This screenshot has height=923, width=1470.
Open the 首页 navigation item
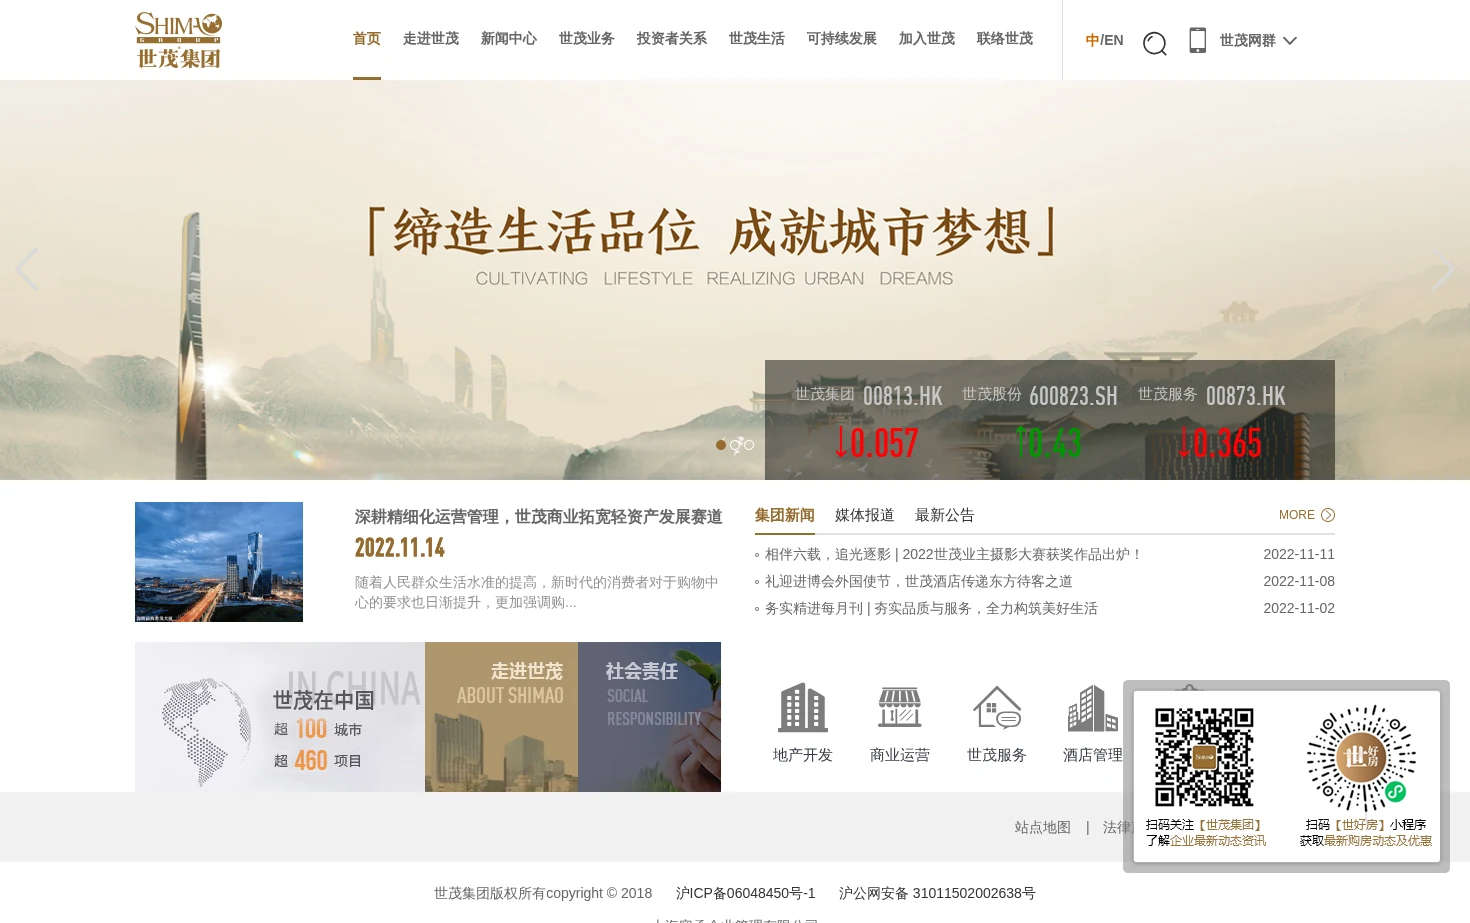[x=367, y=39]
